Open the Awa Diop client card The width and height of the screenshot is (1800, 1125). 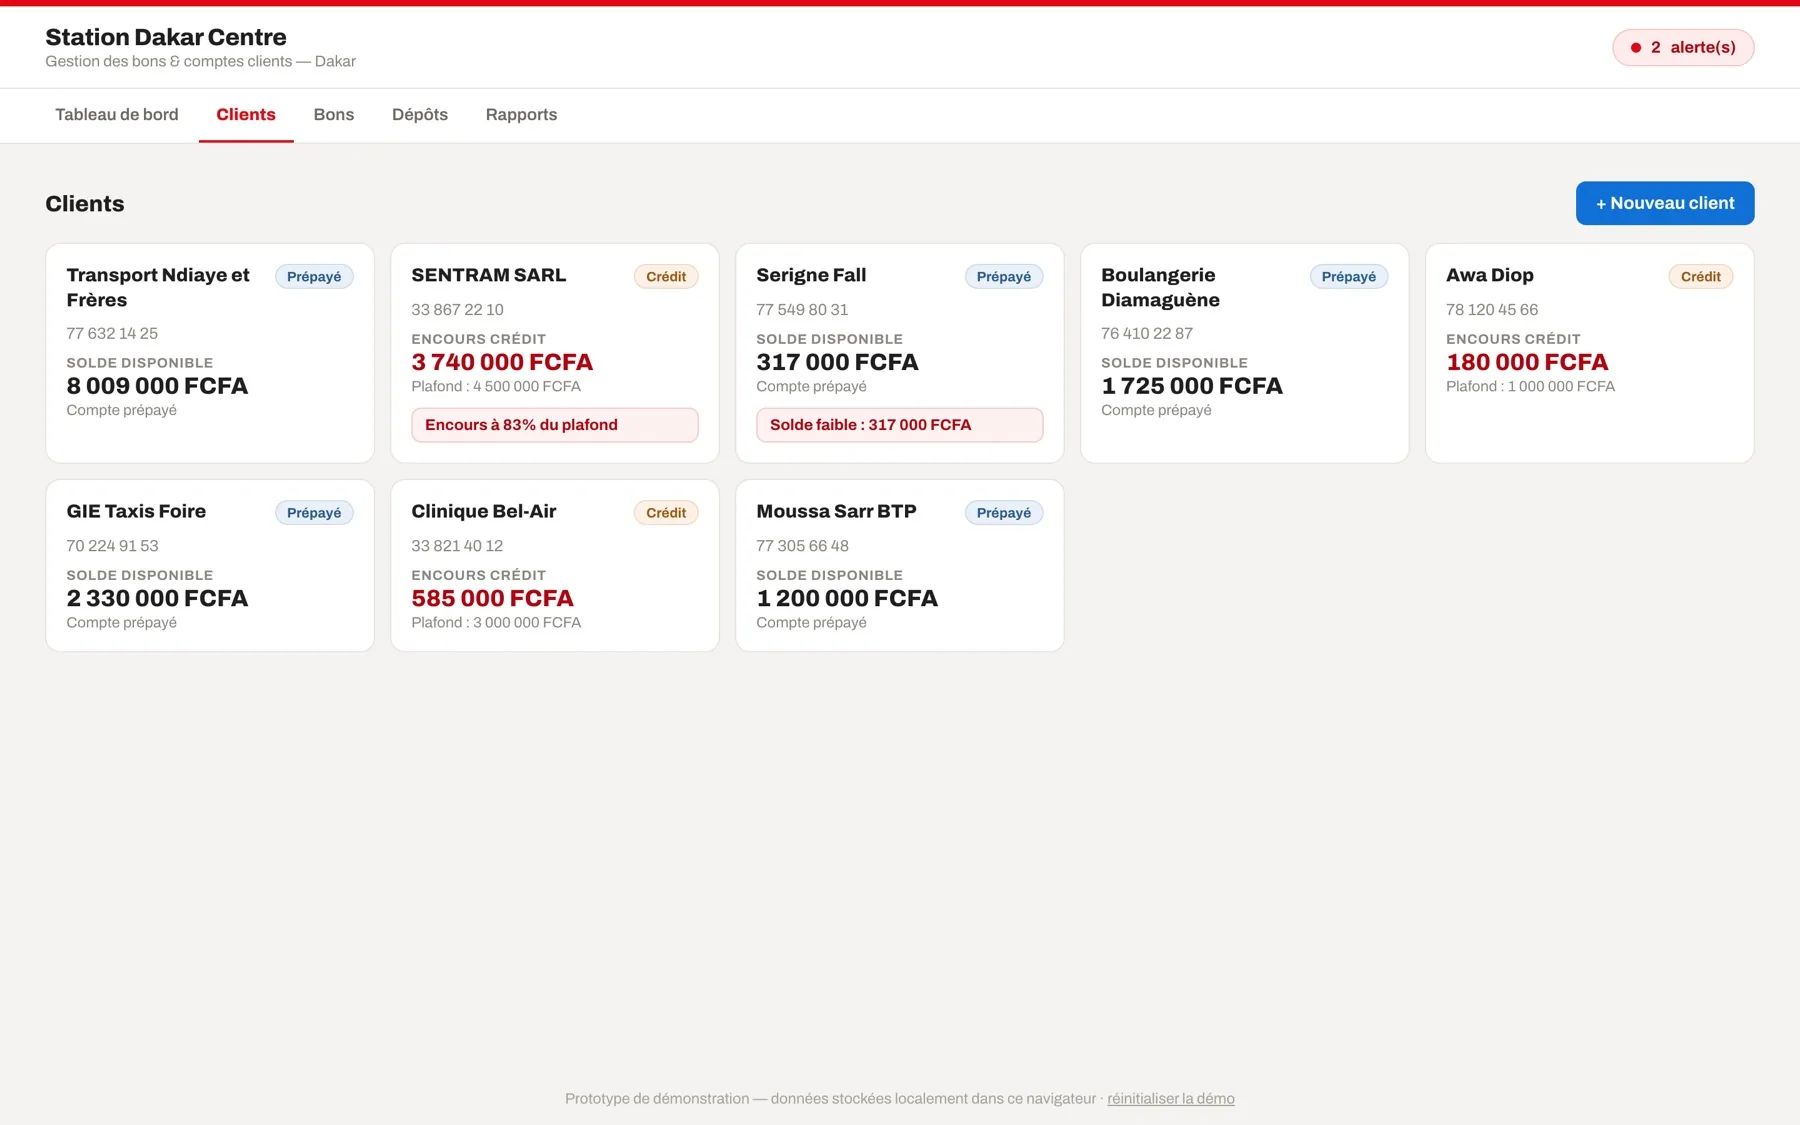coord(1589,353)
